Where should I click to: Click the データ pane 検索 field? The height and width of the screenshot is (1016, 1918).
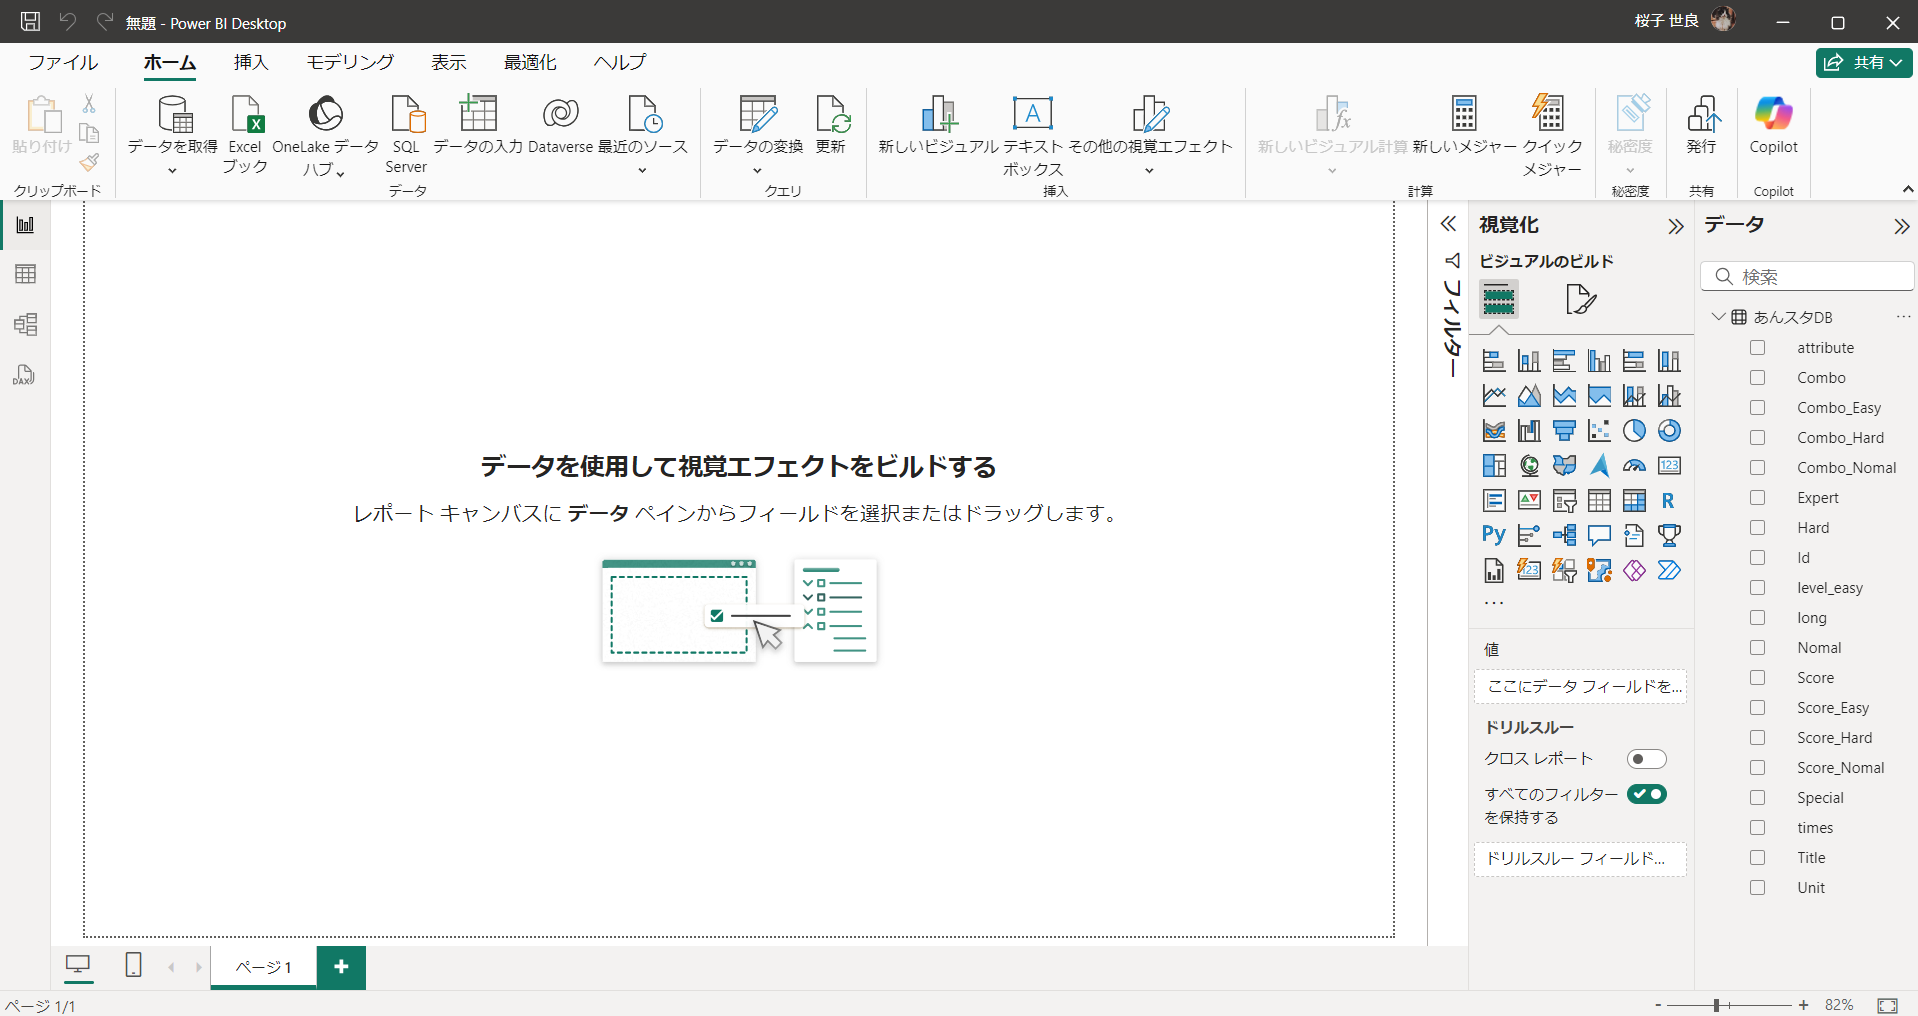(1807, 276)
